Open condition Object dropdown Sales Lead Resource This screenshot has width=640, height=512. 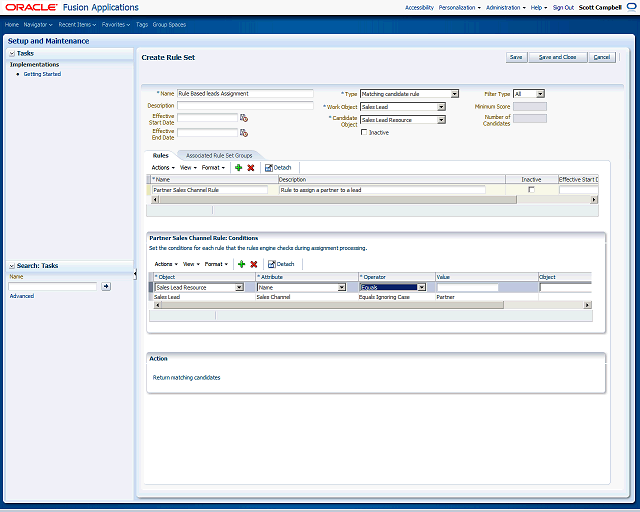(x=240, y=287)
